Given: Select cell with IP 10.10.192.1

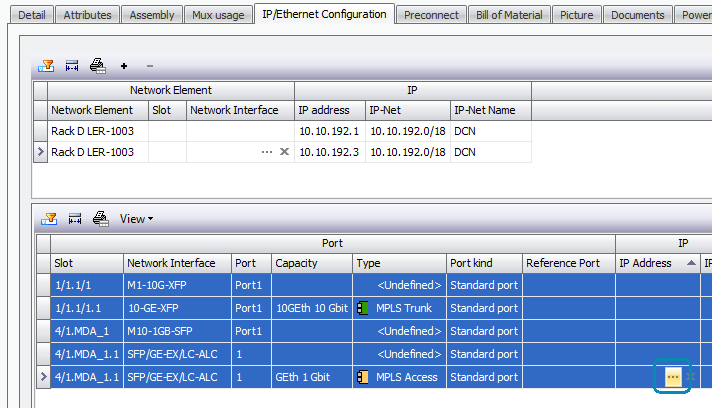Looking at the screenshot, I should [330, 131].
